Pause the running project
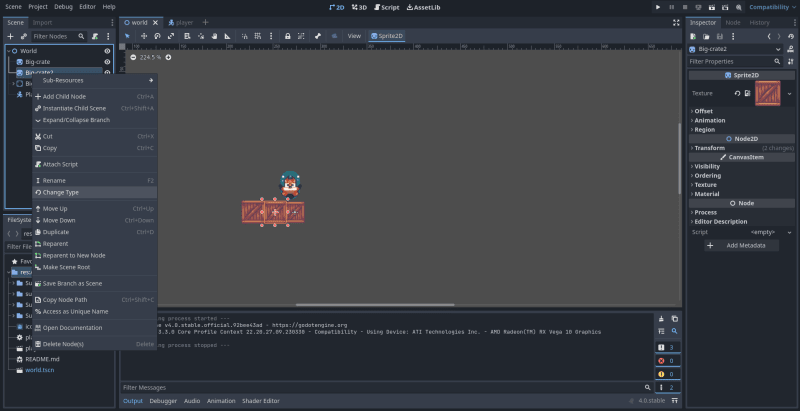800x411 pixels. click(671, 7)
